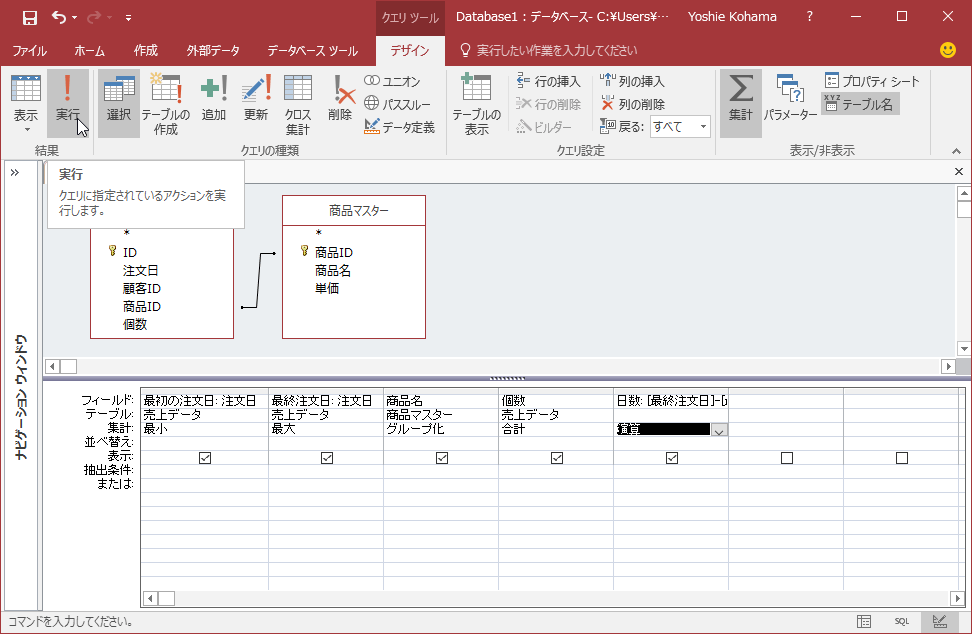Screen dimensions: 972x634
Task: Uncheck 表示 for 最初の注文日 column
Action: pos(205,458)
